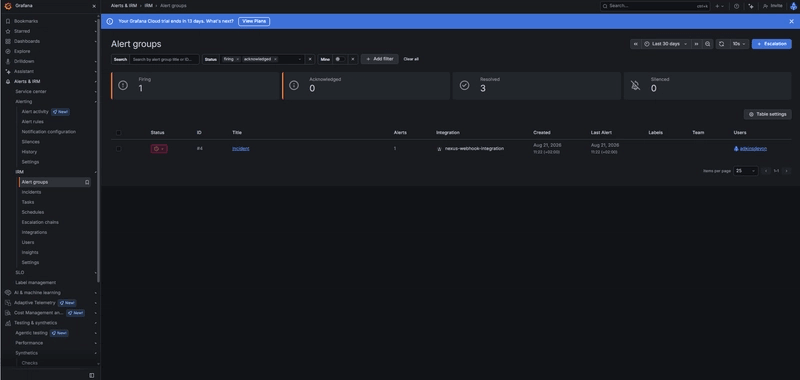Click the Drilldown icon in sidebar
Viewport: 800px width, 380px height.
pos(8,61)
